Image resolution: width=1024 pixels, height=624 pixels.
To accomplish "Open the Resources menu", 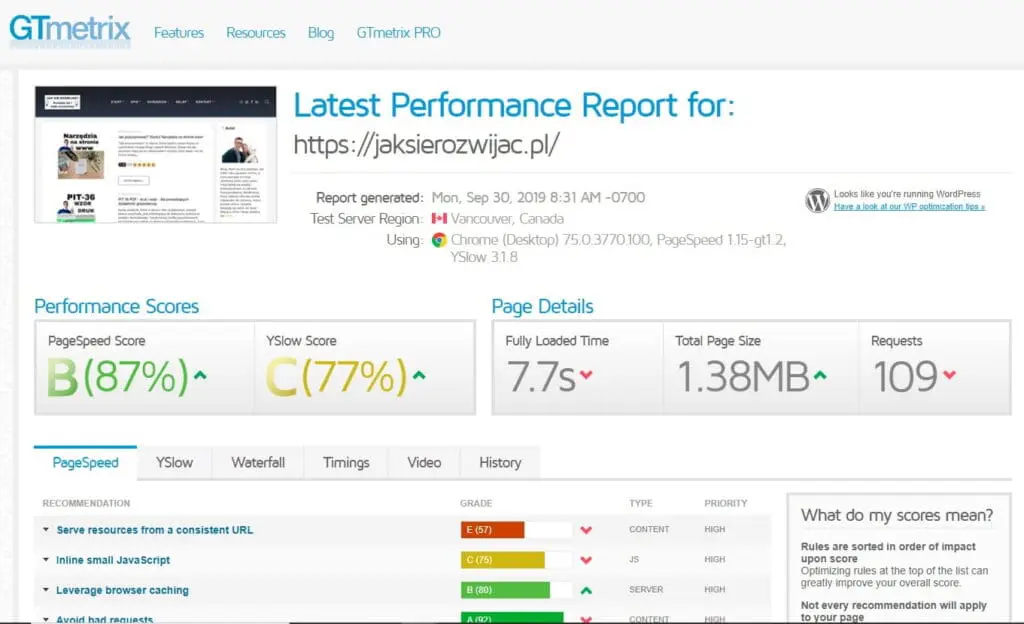I will click(256, 33).
